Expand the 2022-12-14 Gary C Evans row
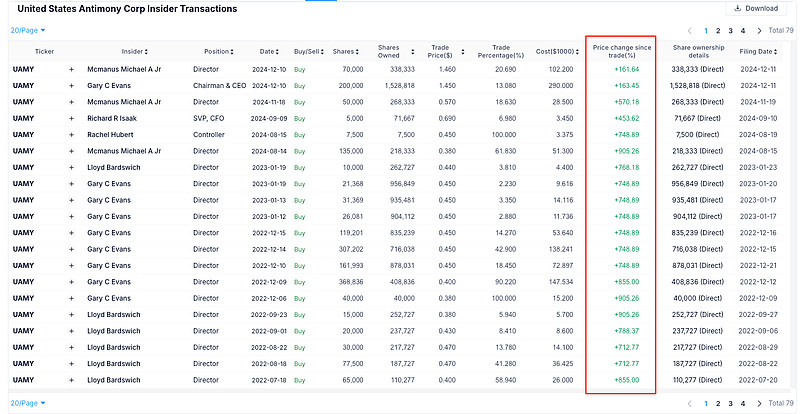Image resolution: width=800 pixels, height=414 pixels. (x=71, y=249)
